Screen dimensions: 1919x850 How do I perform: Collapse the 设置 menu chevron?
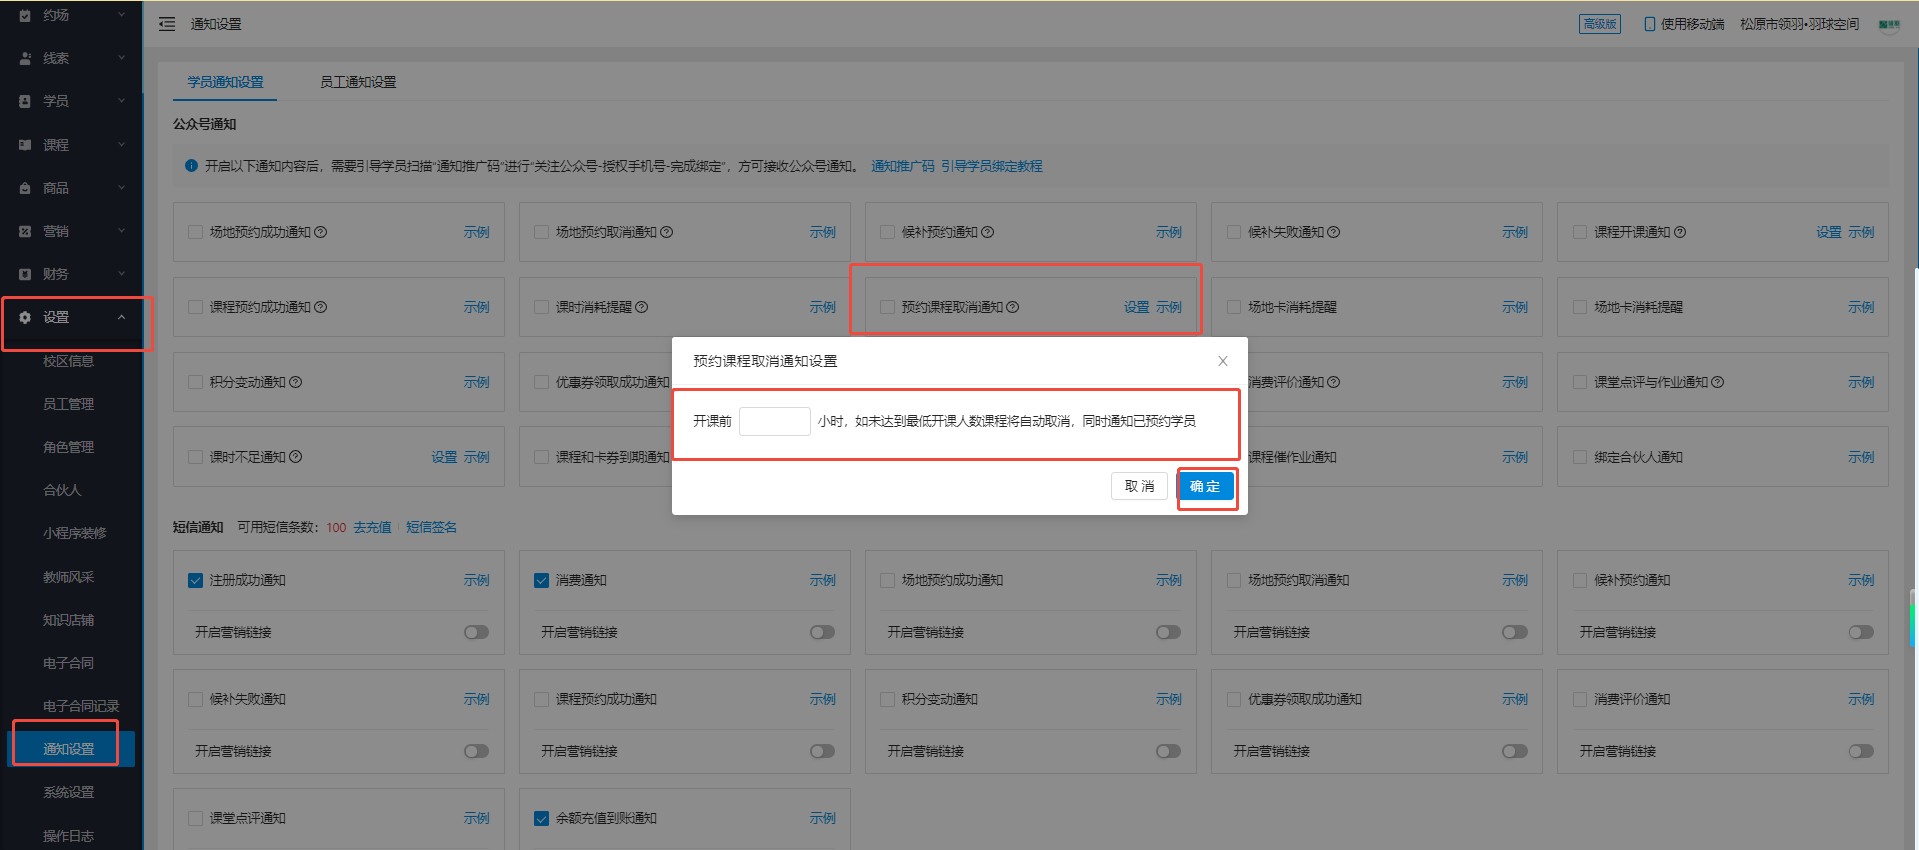click(122, 317)
